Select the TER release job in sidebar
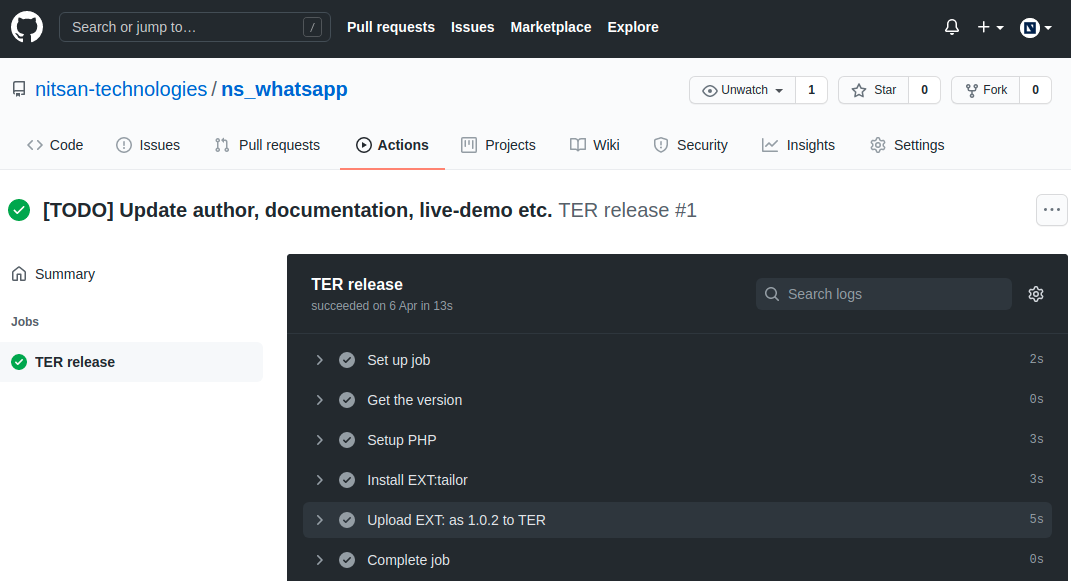 tap(77, 361)
